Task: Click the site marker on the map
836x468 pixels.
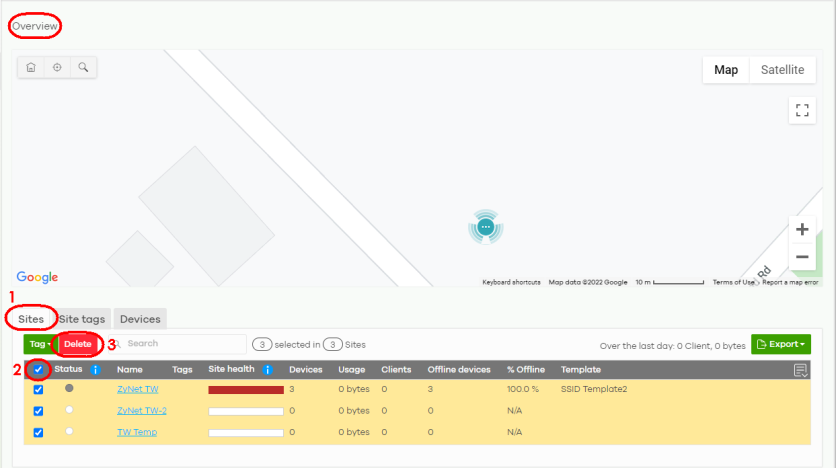Action: 485,227
